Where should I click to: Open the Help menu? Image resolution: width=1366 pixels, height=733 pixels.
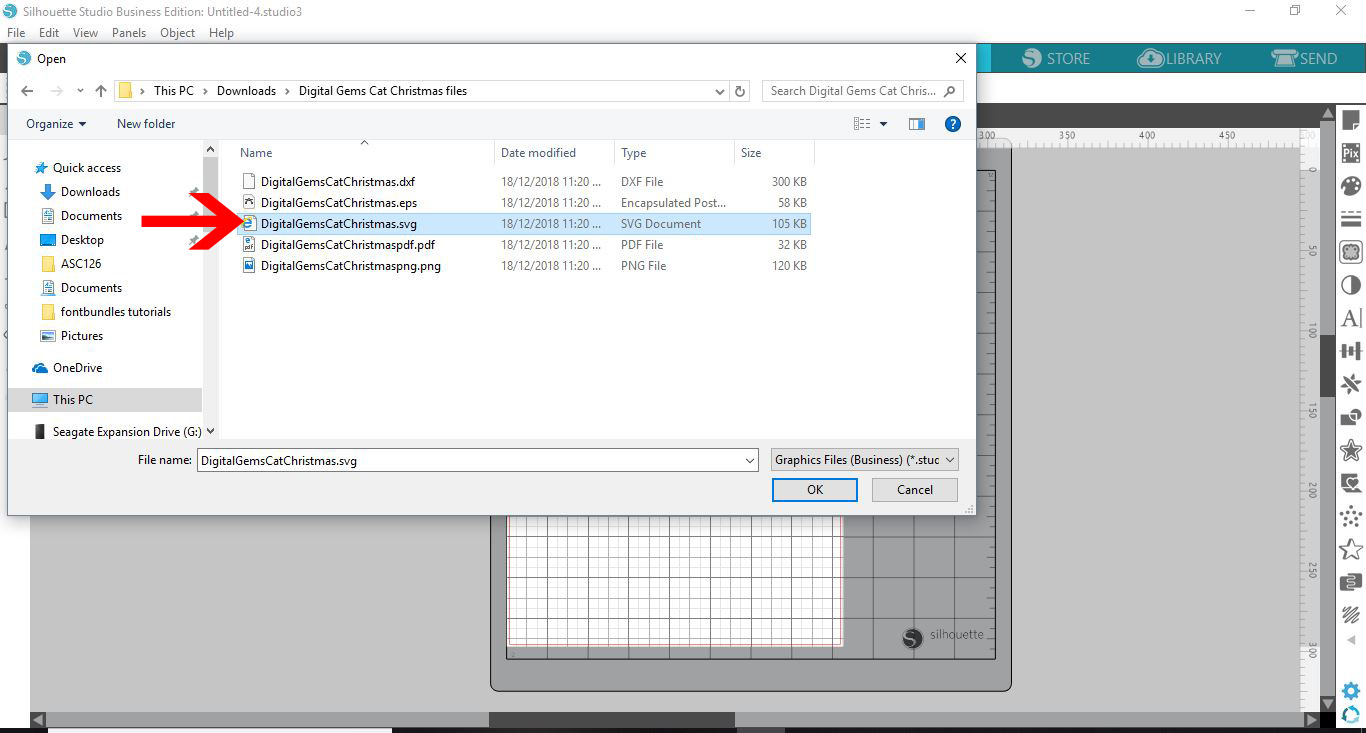point(221,33)
